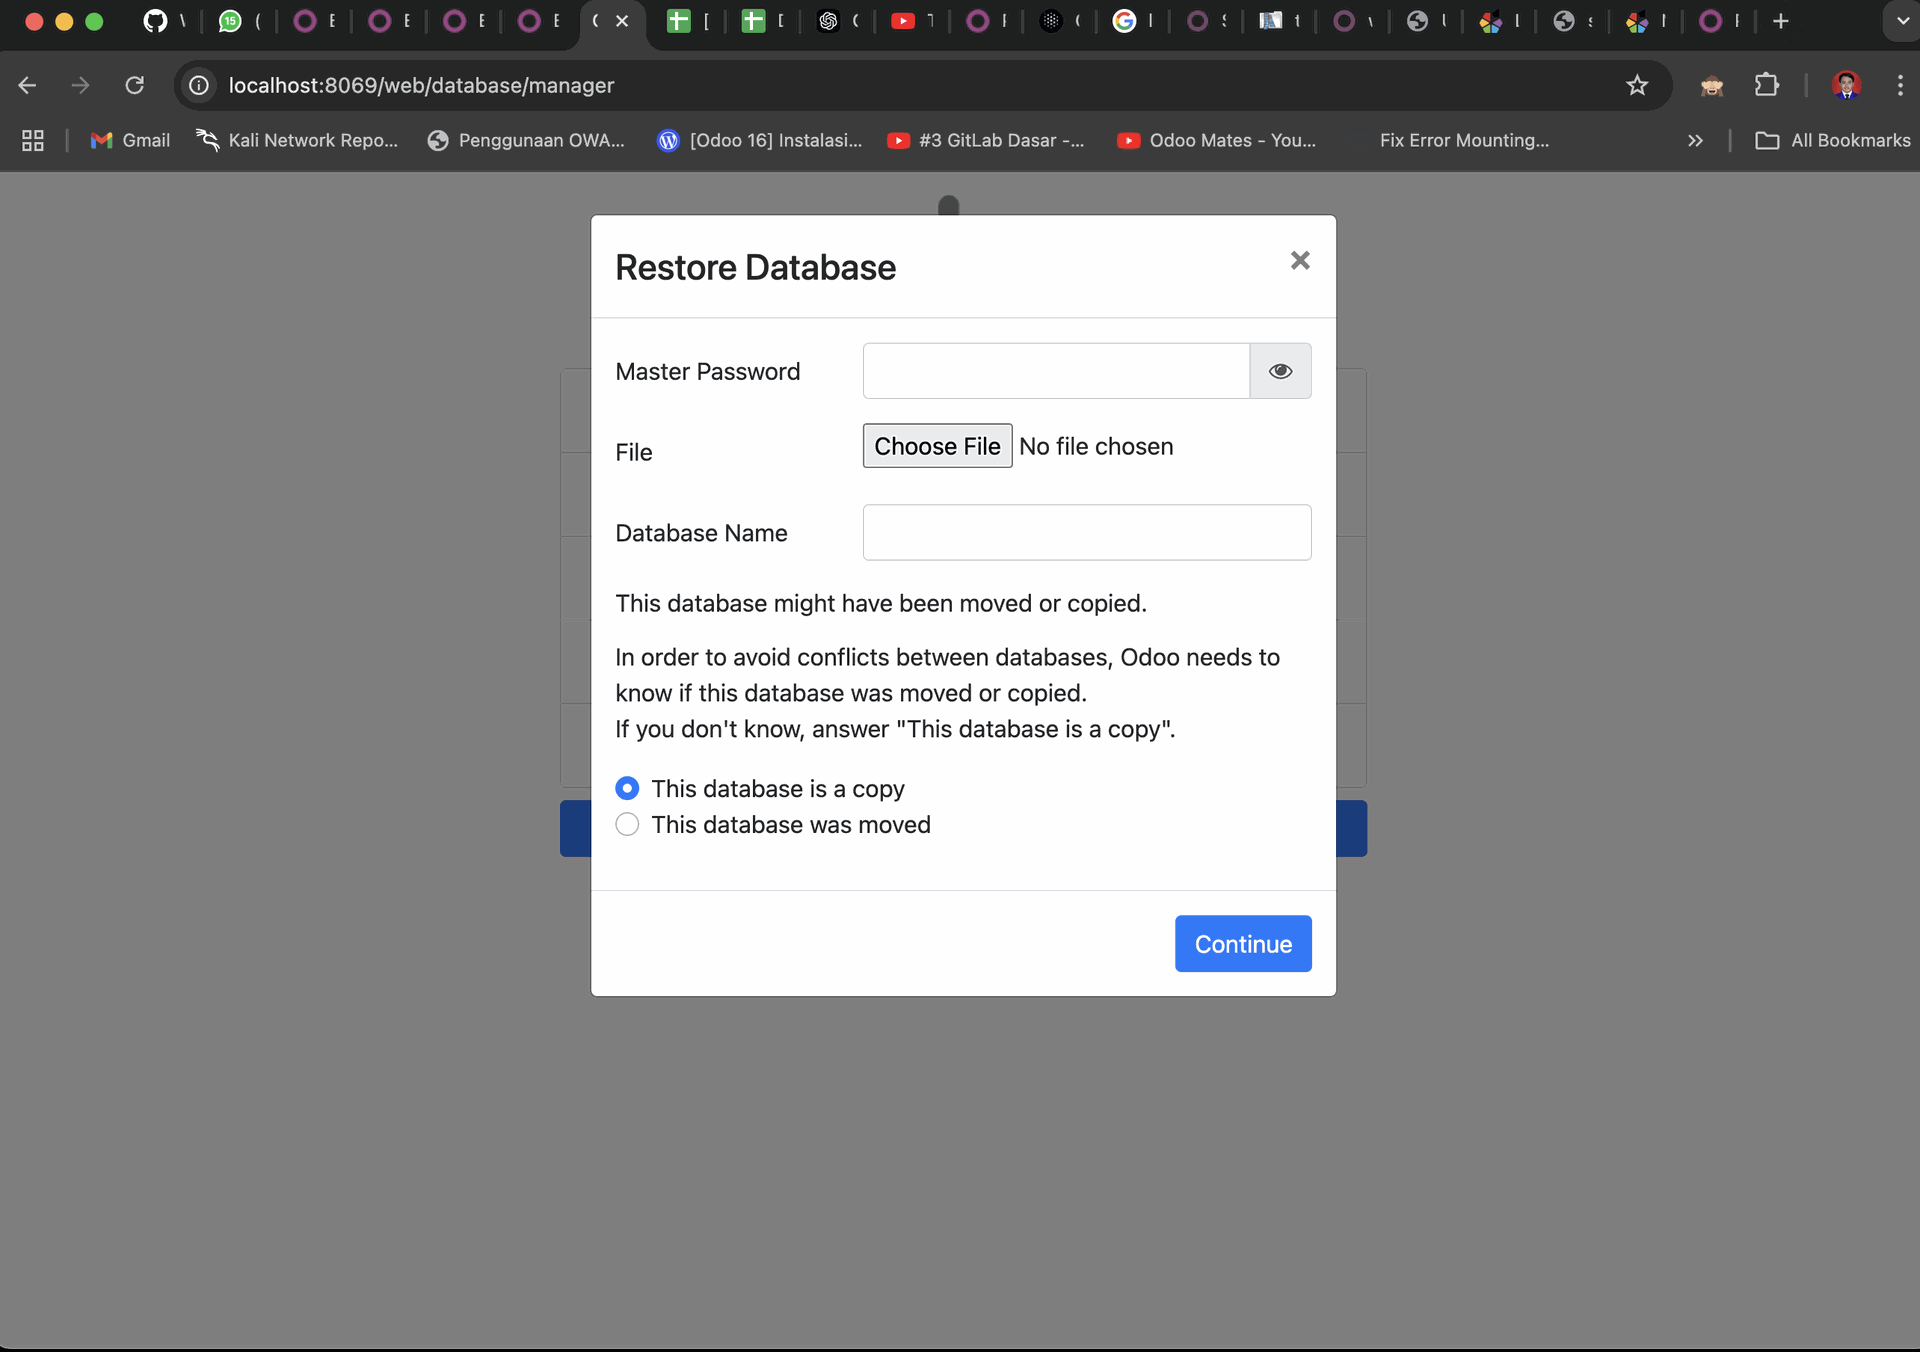Focus the Master Password input field
The height and width of the screenshot is (1352, 1920).
pyautogui.click(x=1056, y=371)
